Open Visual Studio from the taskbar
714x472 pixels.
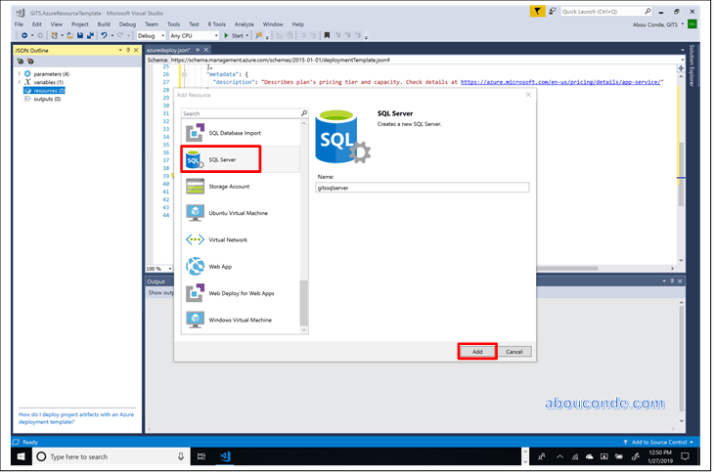[x=226, y=456]
